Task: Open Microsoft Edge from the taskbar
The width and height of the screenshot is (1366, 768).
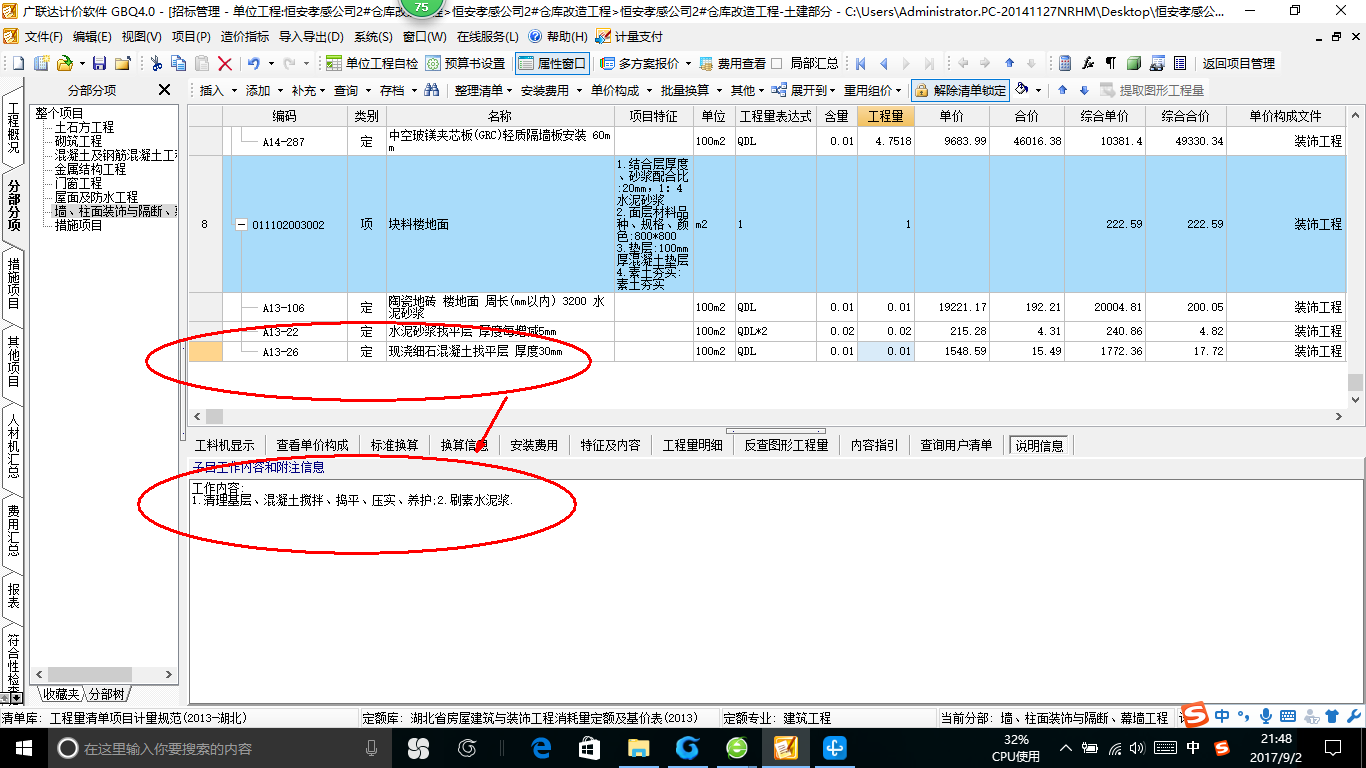Action: (x=541, y=747)
